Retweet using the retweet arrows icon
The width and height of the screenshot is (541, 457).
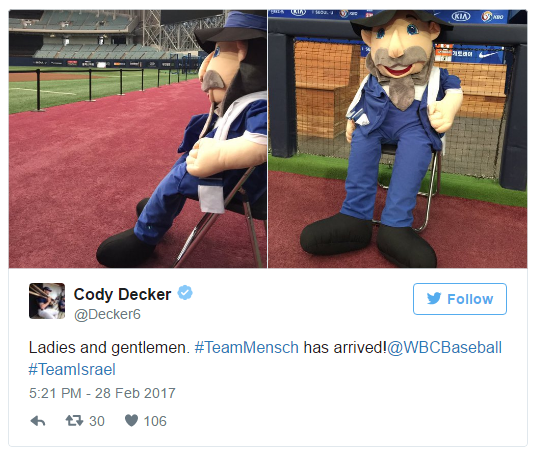click(x=75, y=420)
